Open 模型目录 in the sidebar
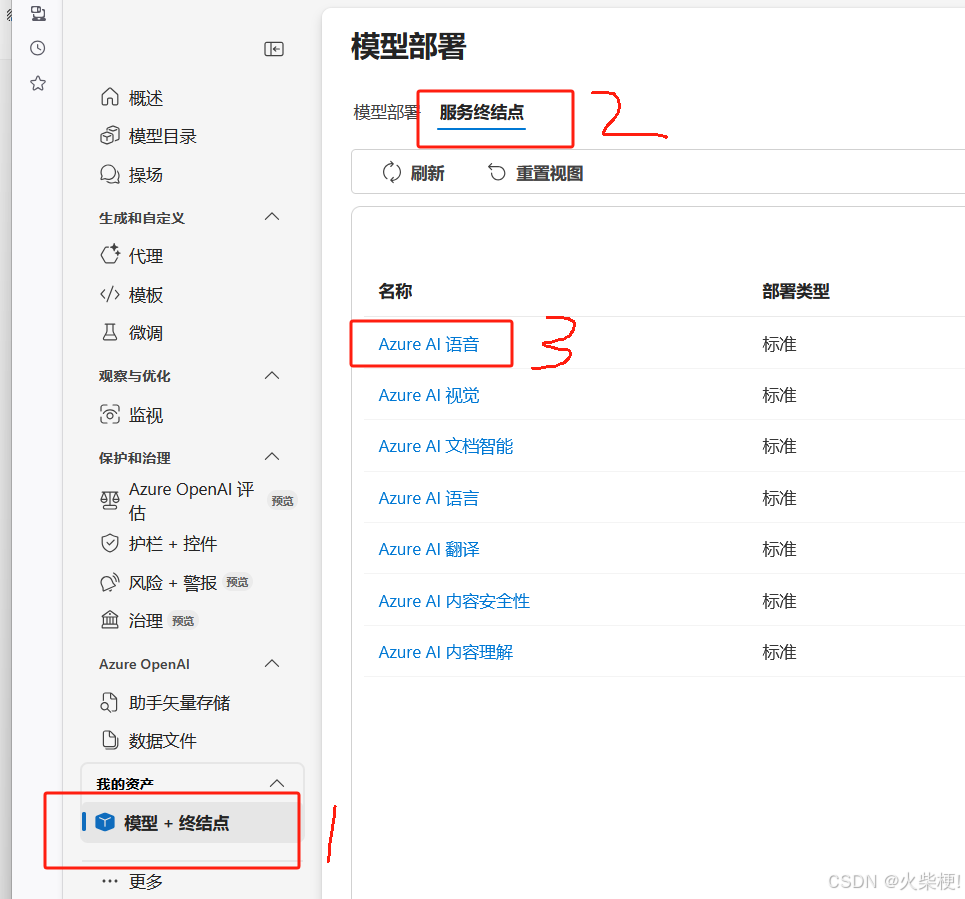 162,136
